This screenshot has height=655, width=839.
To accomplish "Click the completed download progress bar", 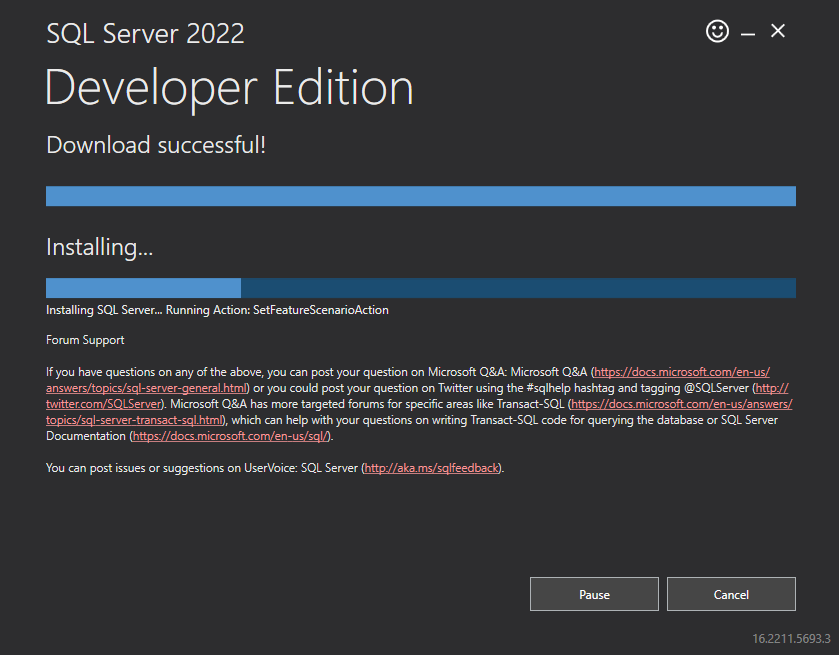I will click(420, 196).
